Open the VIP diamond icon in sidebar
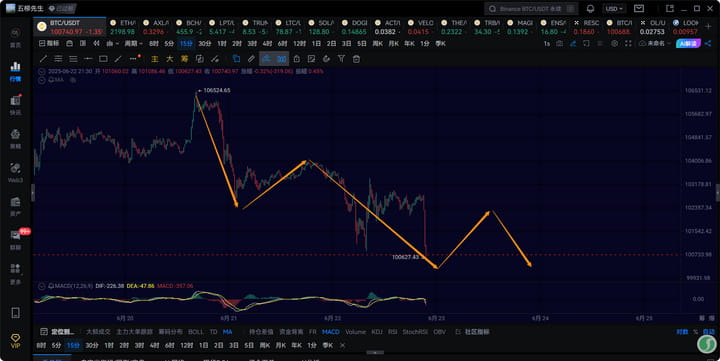 (15, 340)
